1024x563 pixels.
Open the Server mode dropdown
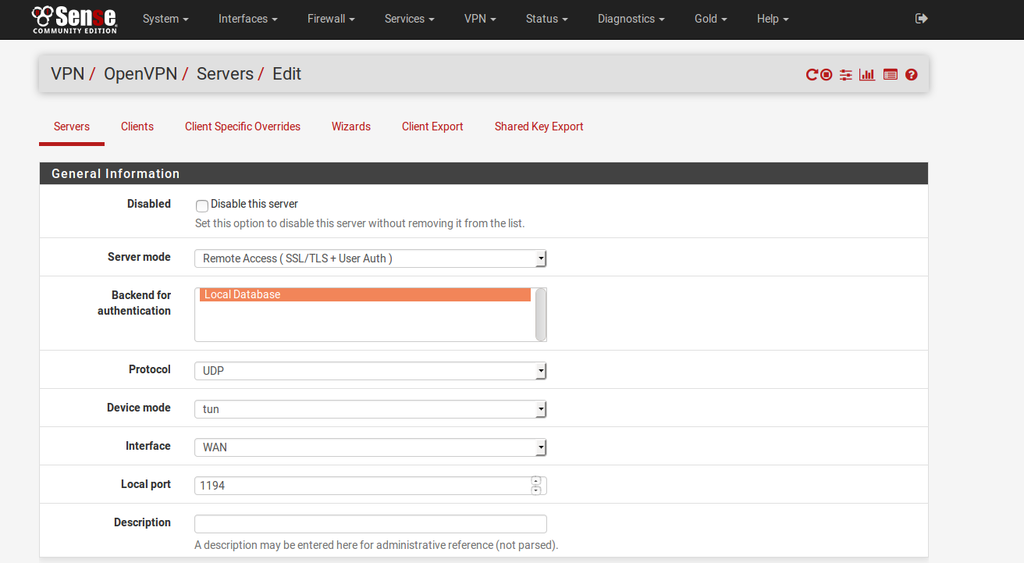[370, 258]
